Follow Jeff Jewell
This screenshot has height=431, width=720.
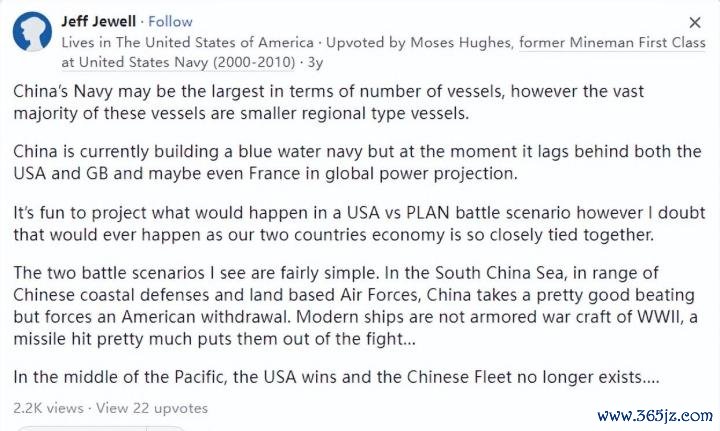[x=170, y=22]
